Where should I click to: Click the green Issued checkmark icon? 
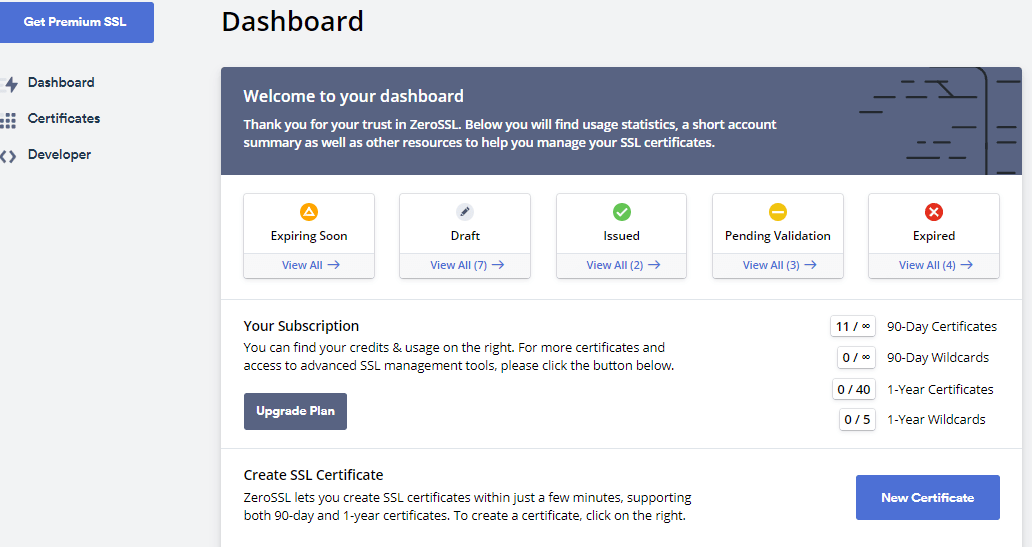pyautogui.click(x=621, y=212)
